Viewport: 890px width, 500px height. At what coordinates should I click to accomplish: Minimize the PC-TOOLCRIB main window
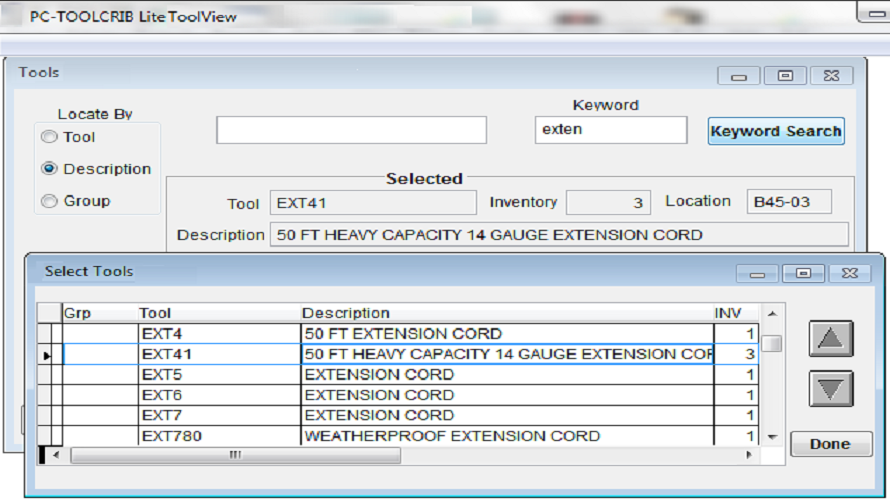click(874, 12)
